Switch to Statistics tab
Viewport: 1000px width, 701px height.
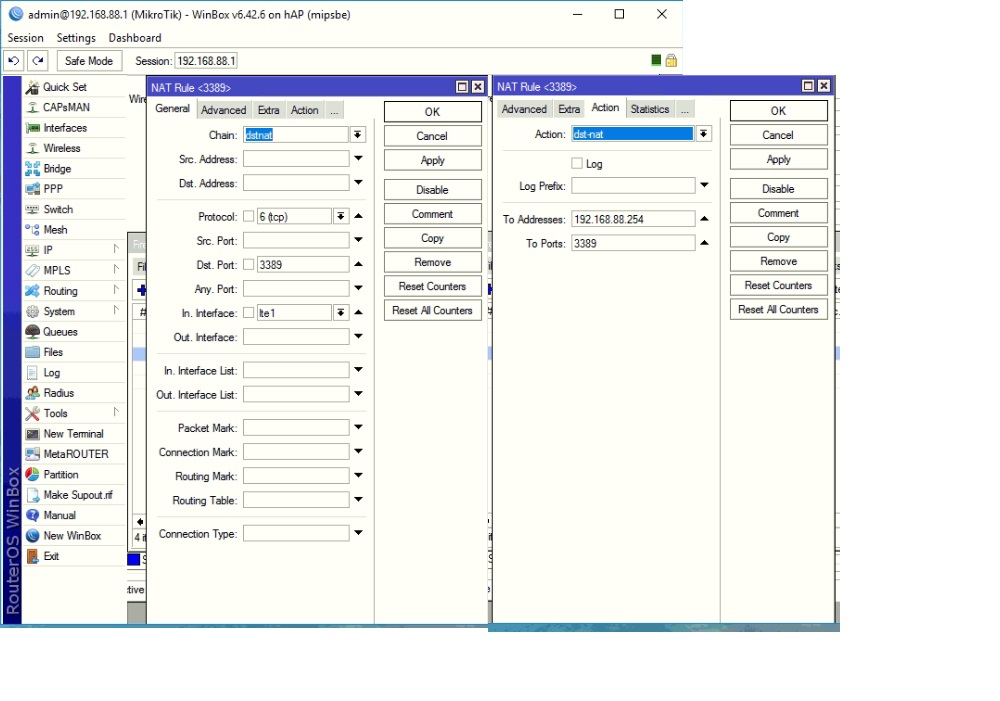[x=649, y=109]
